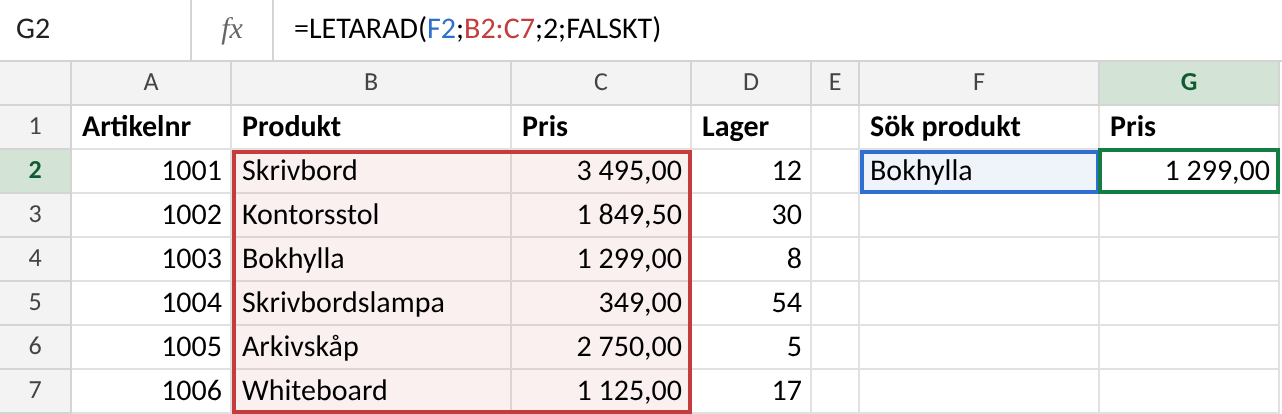Screen dimensions: 1282x414
Task: Click the select-all corner box
Action: [35, 84]
